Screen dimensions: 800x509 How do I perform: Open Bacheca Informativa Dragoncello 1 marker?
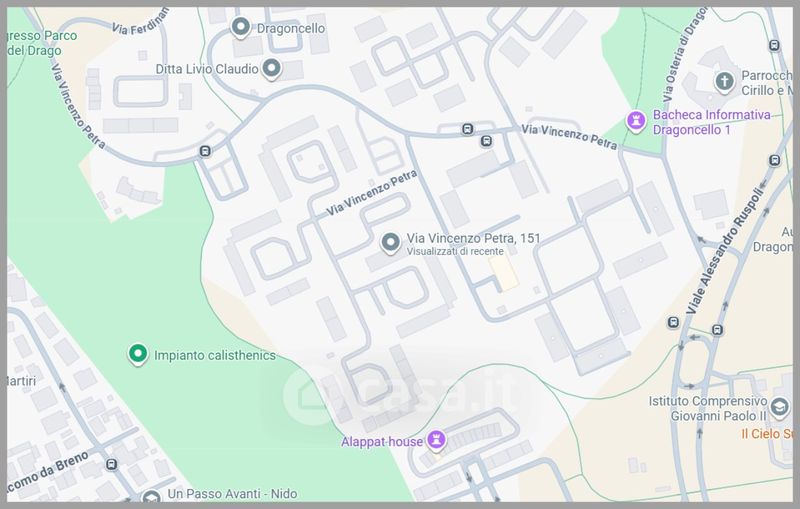(636, 121)
